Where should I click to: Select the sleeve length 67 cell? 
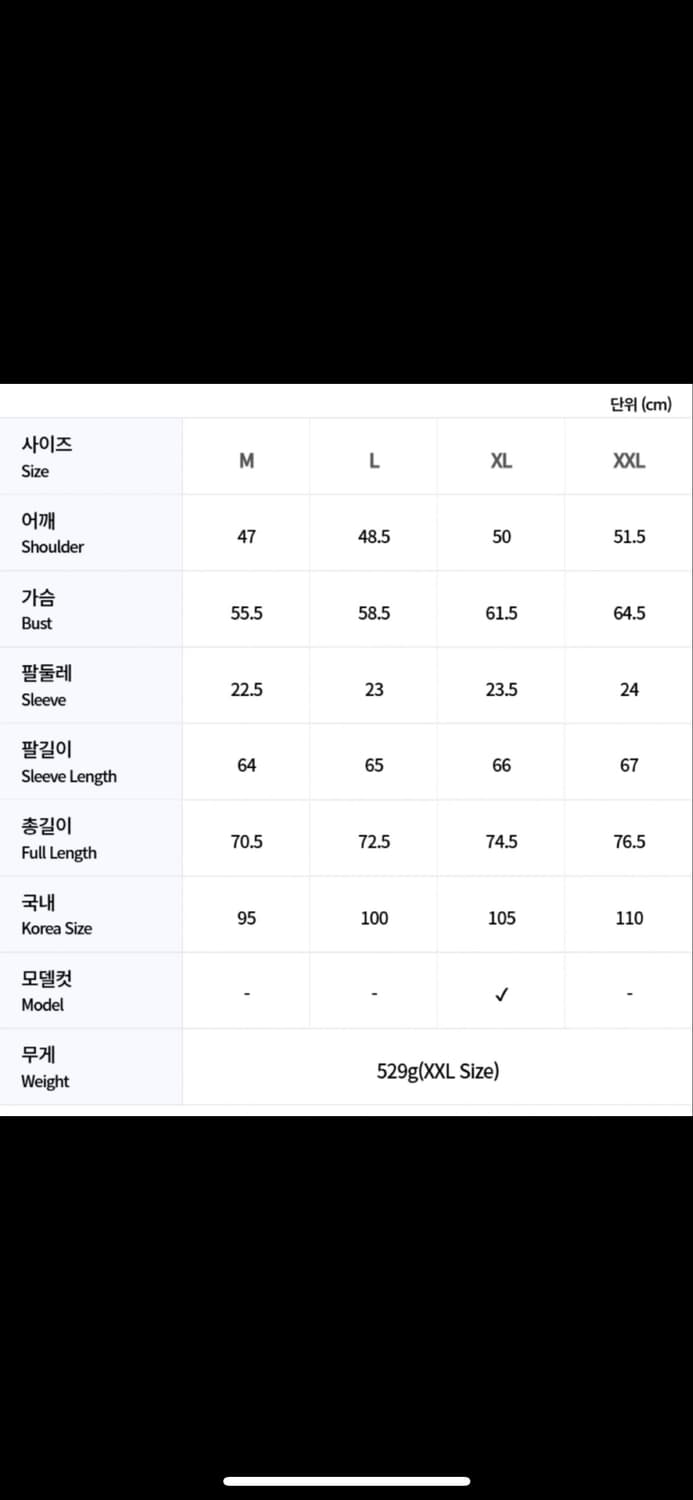point(629,765)
